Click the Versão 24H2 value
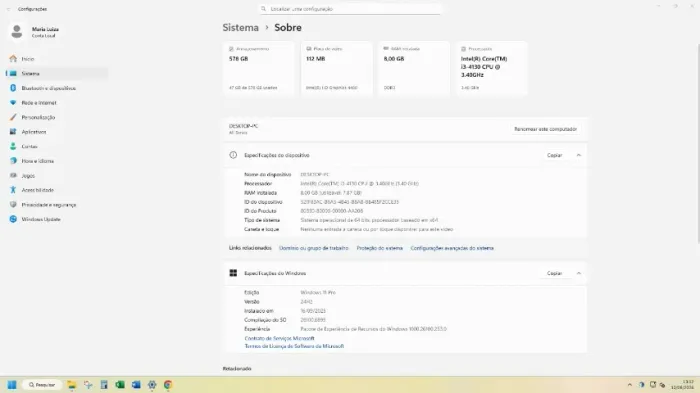This screenshot has width=700, height=393. pos(306,302)
